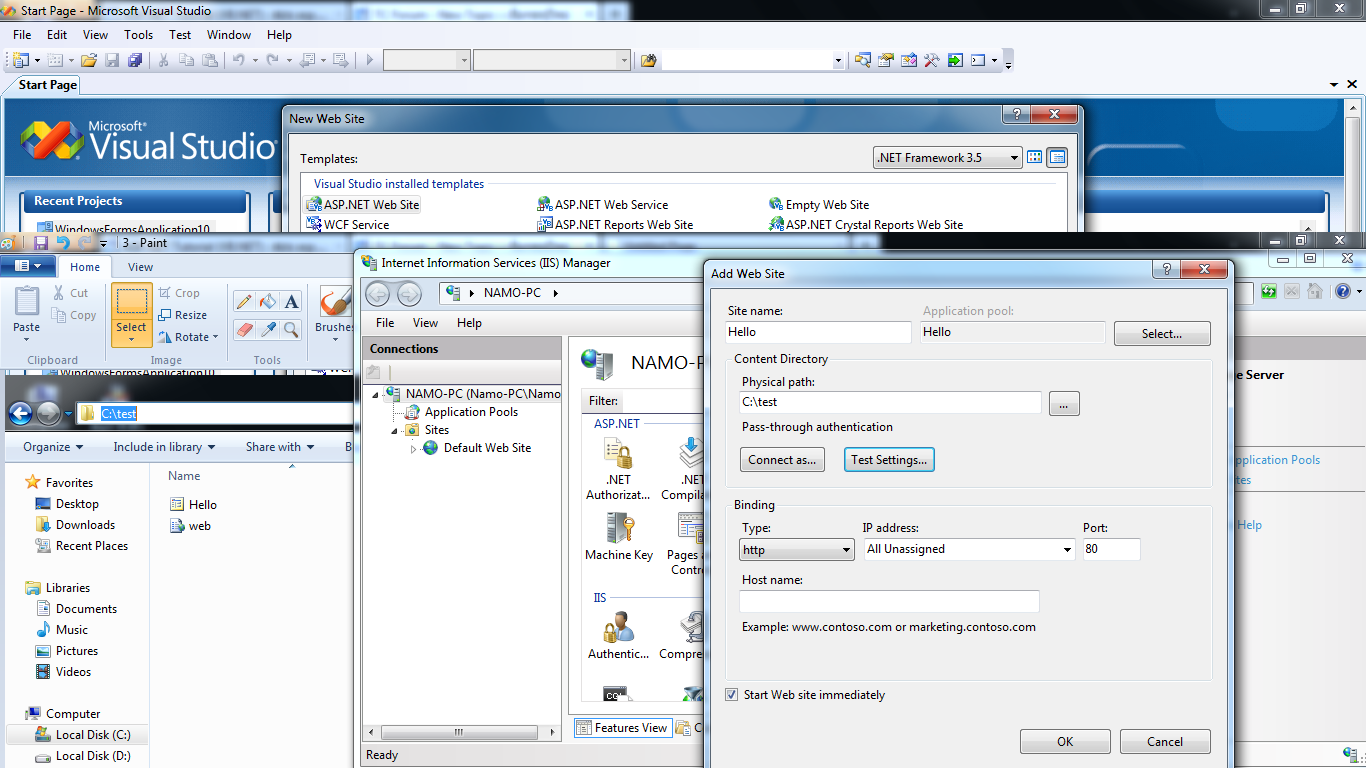
Task: Select the Pencil tool in Paint
Action: pos(243,301)
